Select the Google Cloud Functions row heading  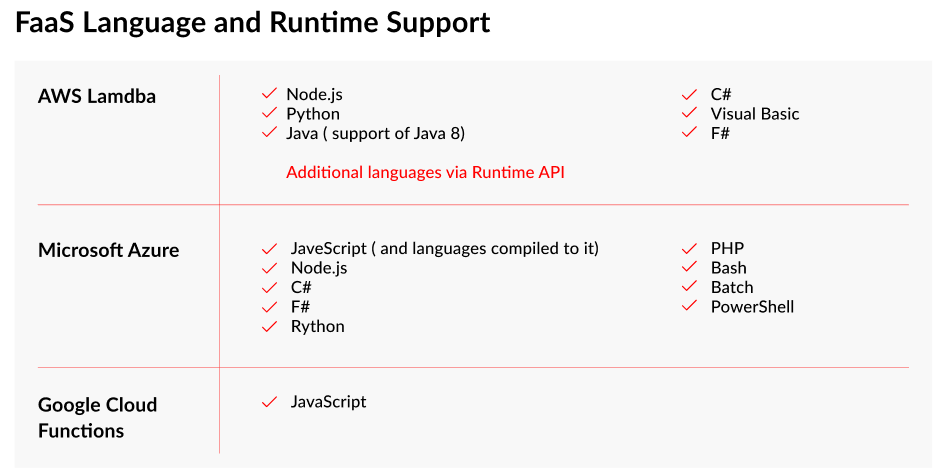(97, 418)
